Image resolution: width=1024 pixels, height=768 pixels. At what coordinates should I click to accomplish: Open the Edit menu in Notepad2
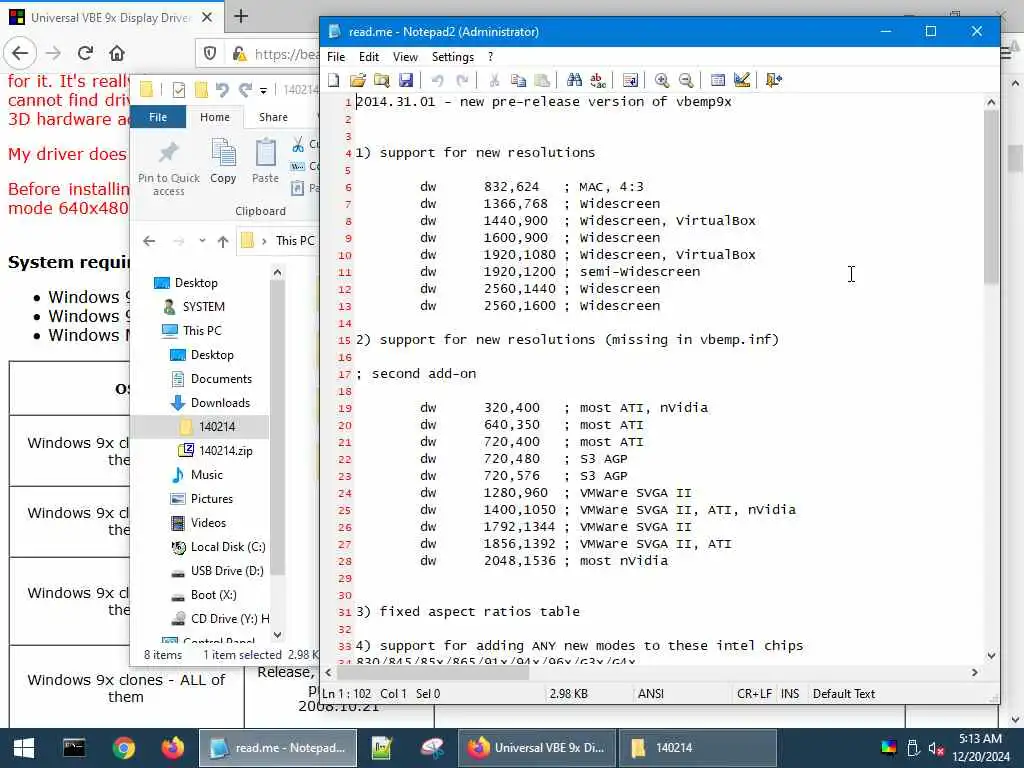[369, 57]
